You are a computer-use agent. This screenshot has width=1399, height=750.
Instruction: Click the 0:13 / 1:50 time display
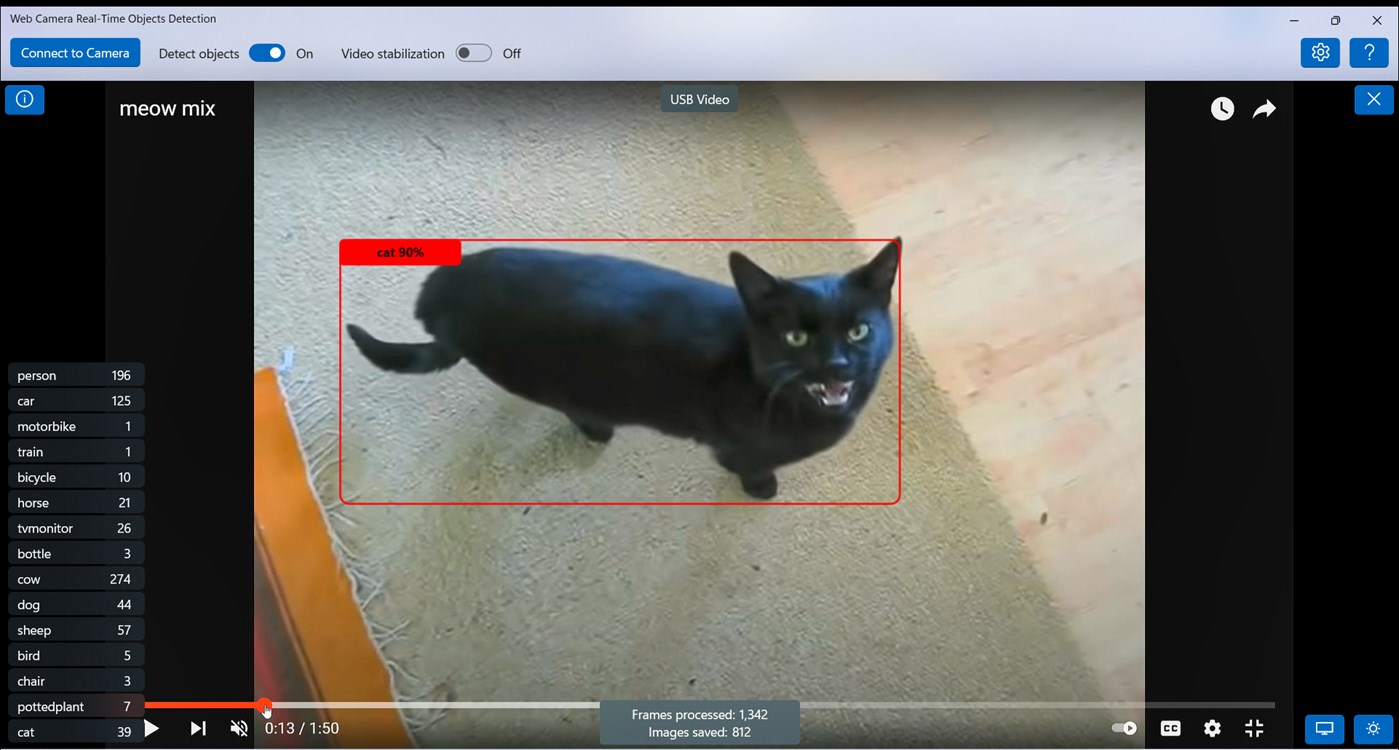302,729
